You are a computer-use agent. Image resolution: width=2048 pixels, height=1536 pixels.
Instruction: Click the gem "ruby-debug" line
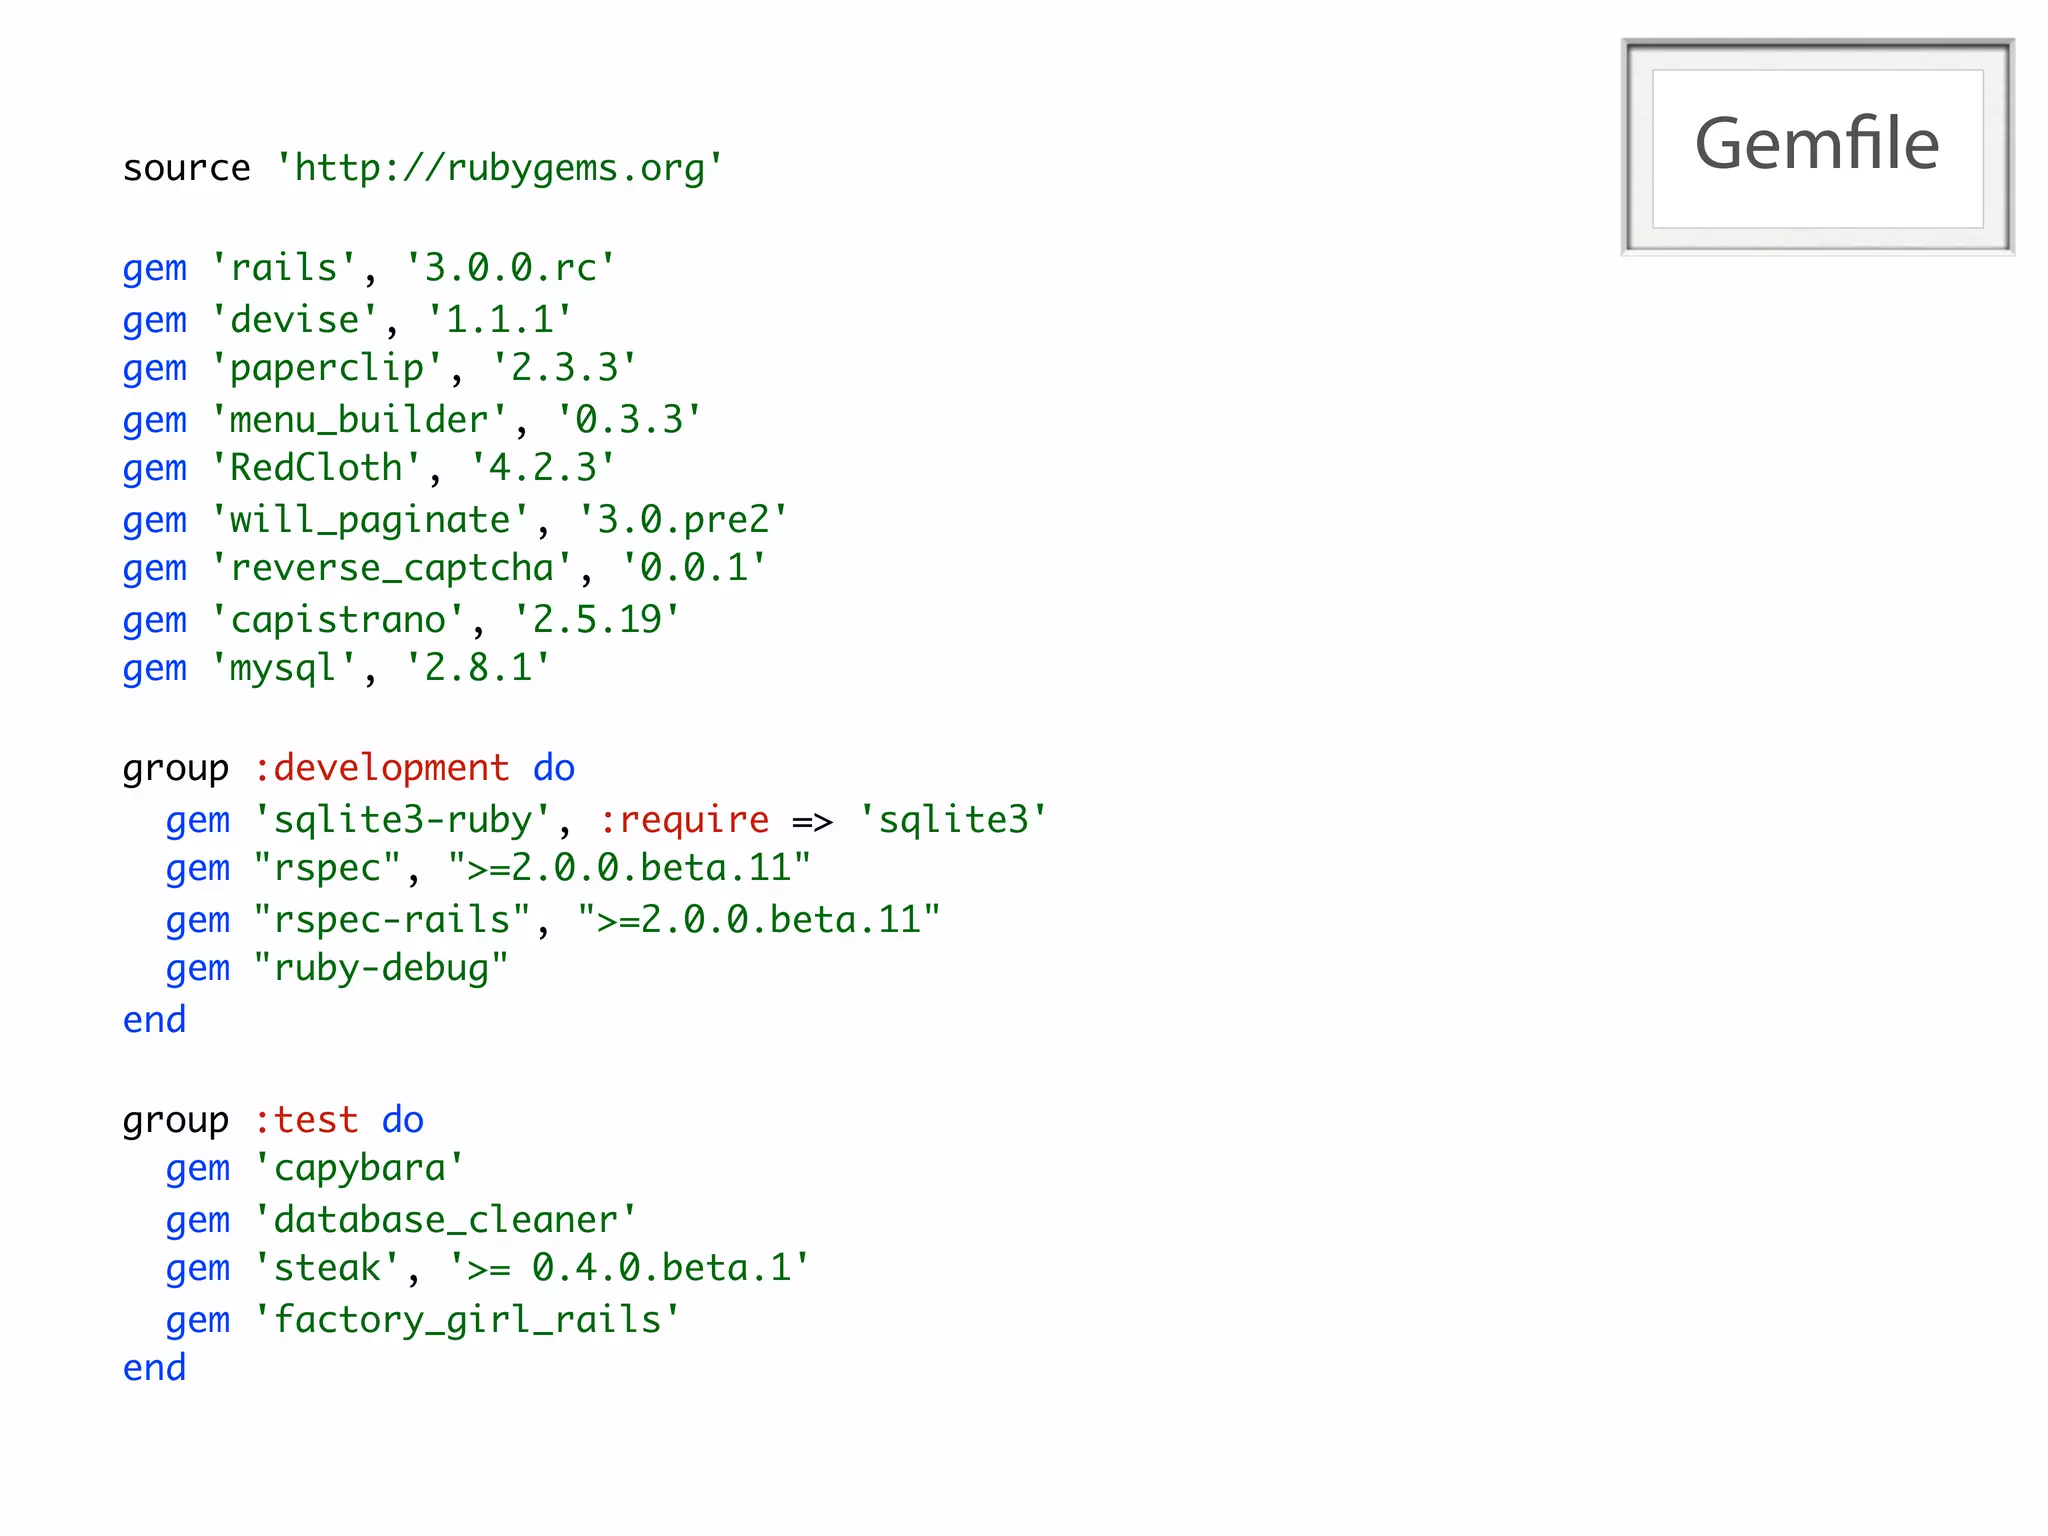click(337, 968)
